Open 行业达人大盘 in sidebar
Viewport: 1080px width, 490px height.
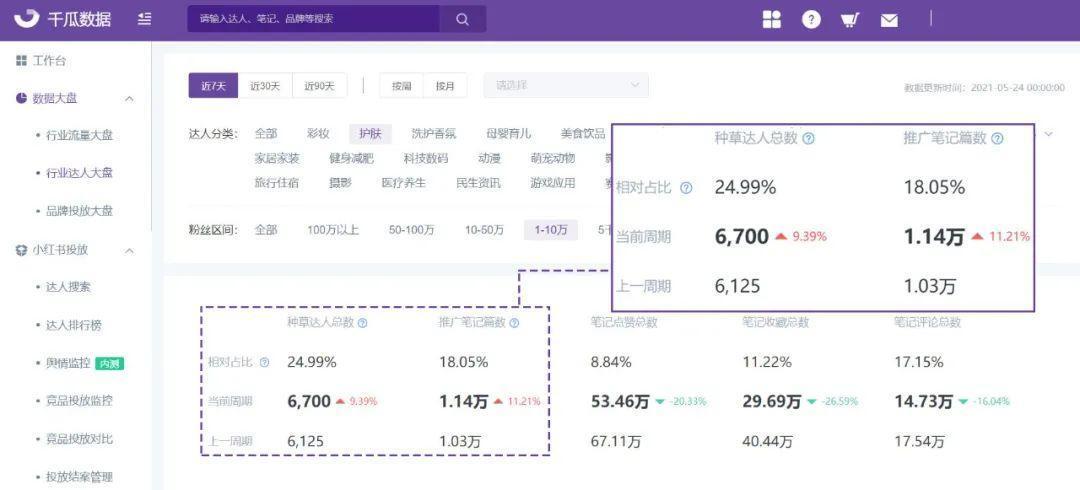coord(79,173)
